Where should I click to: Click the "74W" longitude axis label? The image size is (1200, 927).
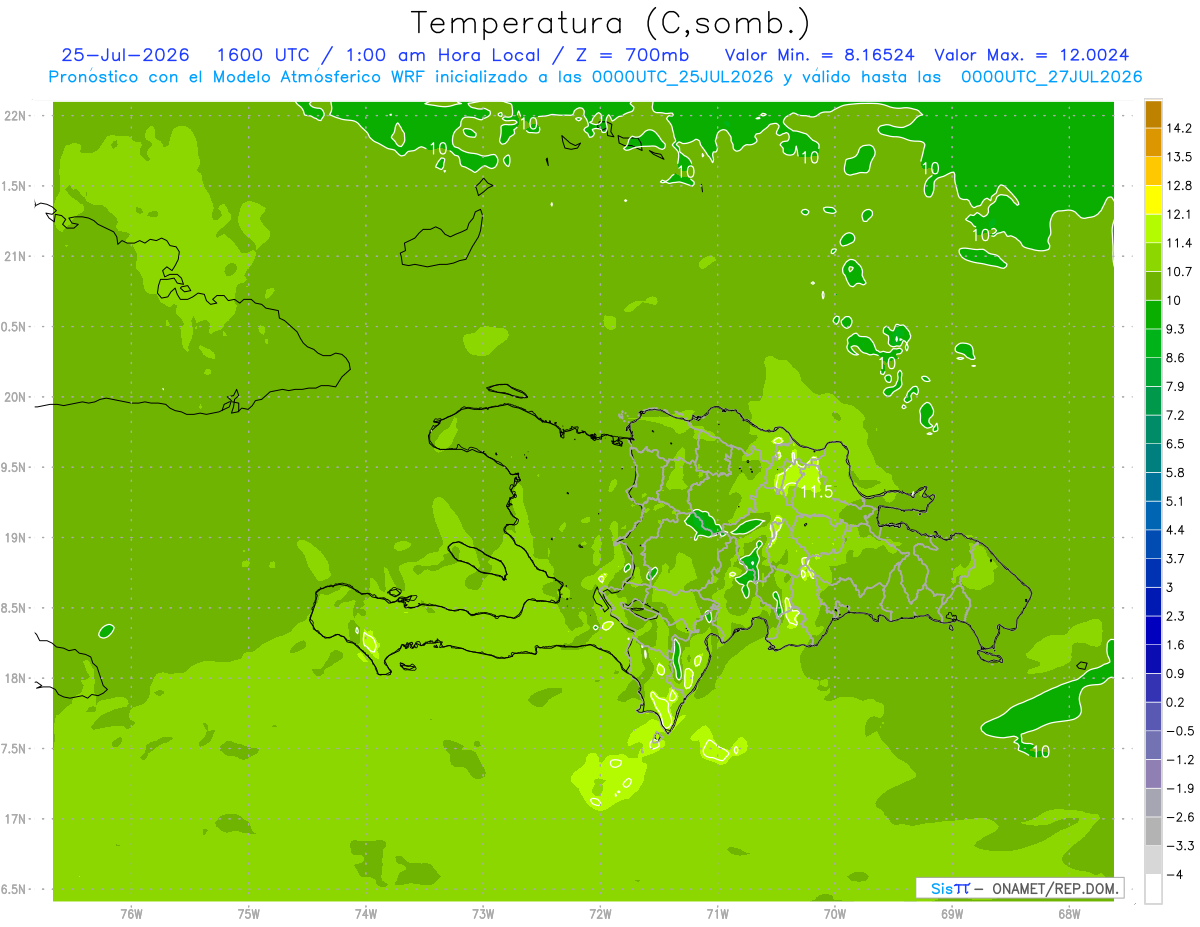366,914
